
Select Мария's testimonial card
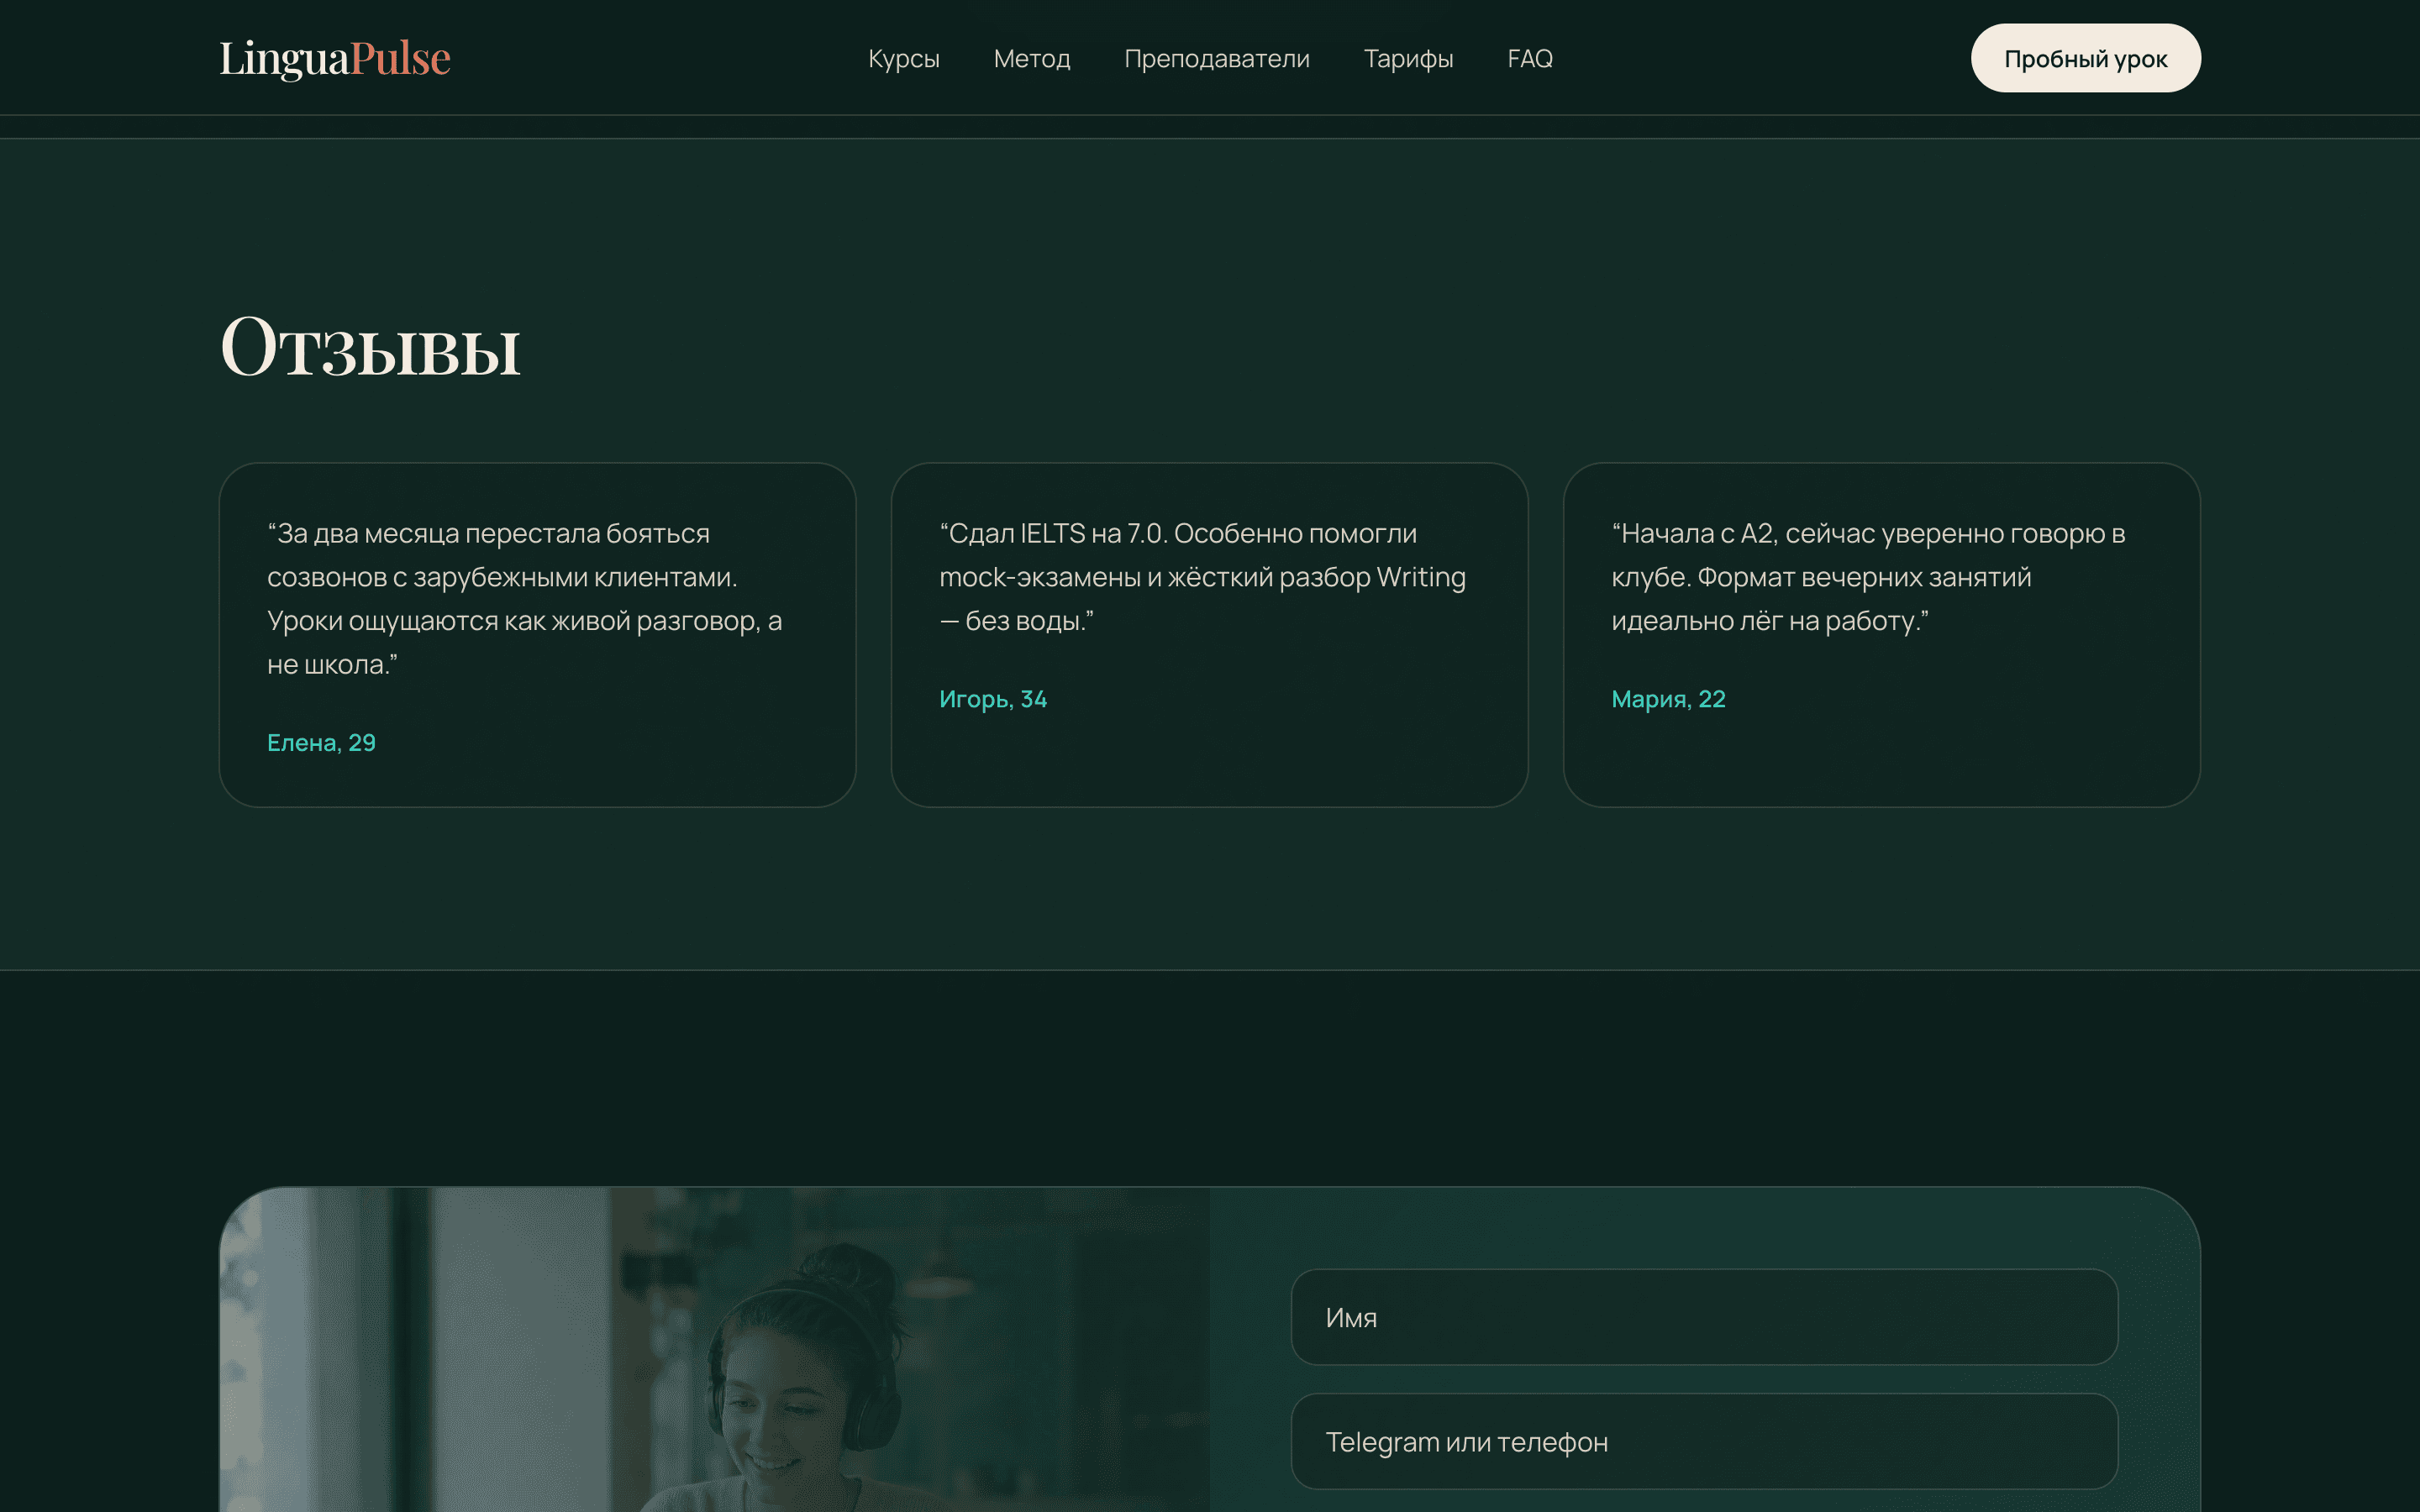click(1881, 634)
